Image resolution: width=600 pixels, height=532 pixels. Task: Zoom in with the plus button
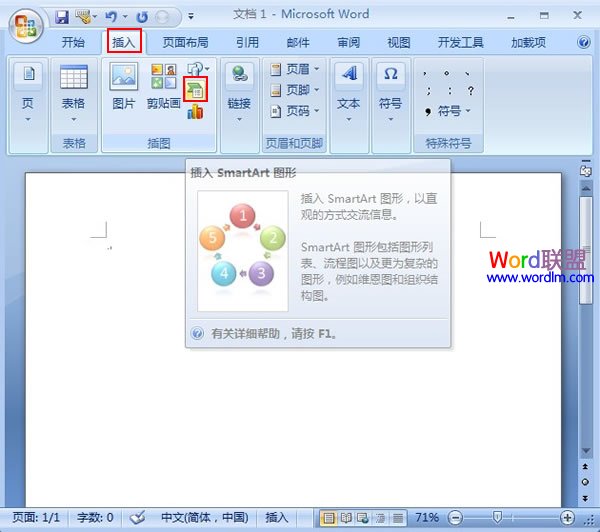567,518
